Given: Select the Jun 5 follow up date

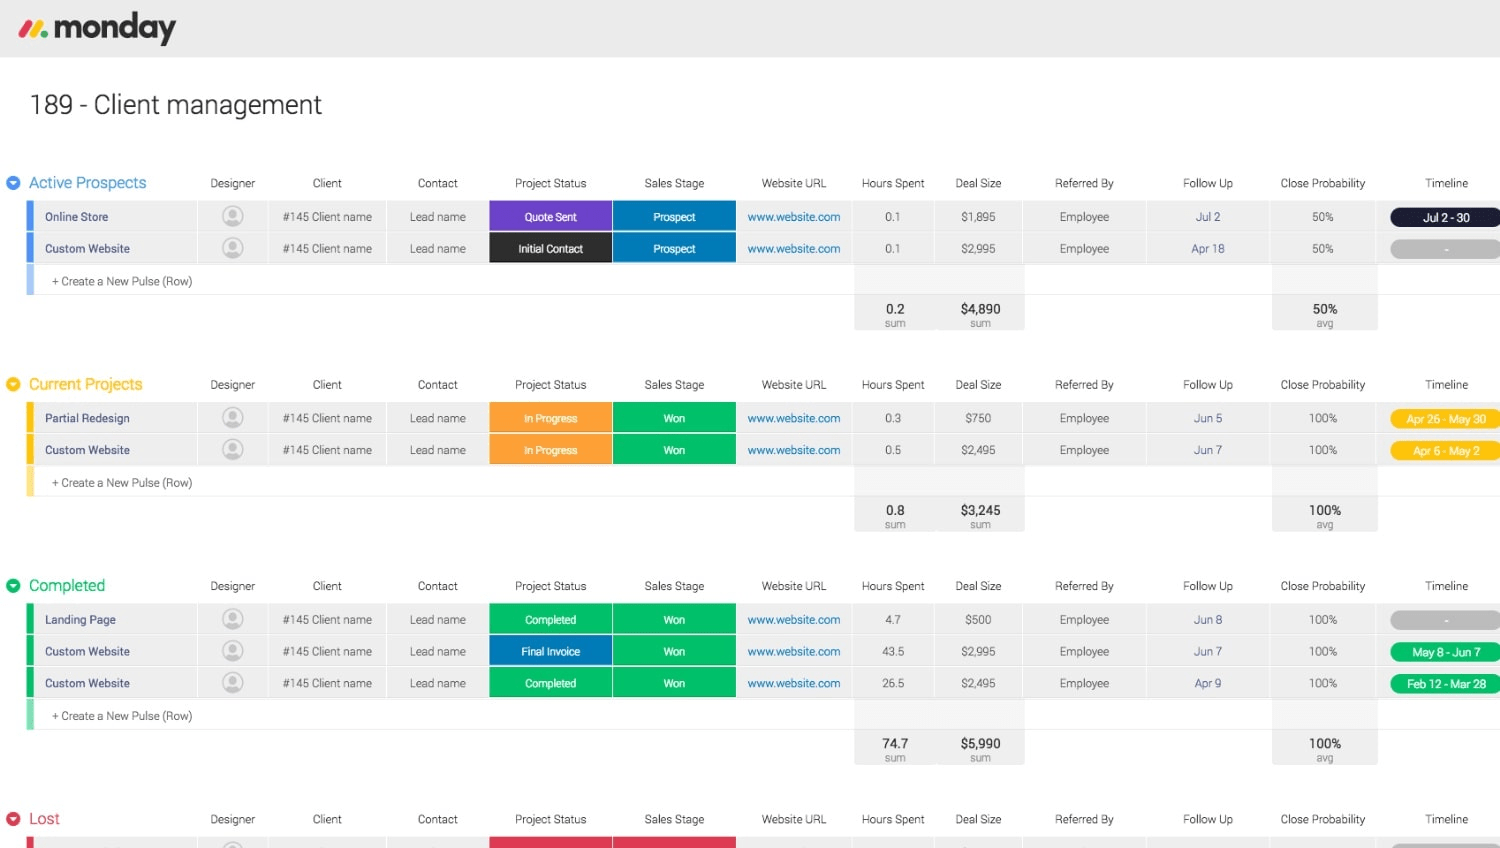Looking at the screenshot, I should coord(1207,418).
